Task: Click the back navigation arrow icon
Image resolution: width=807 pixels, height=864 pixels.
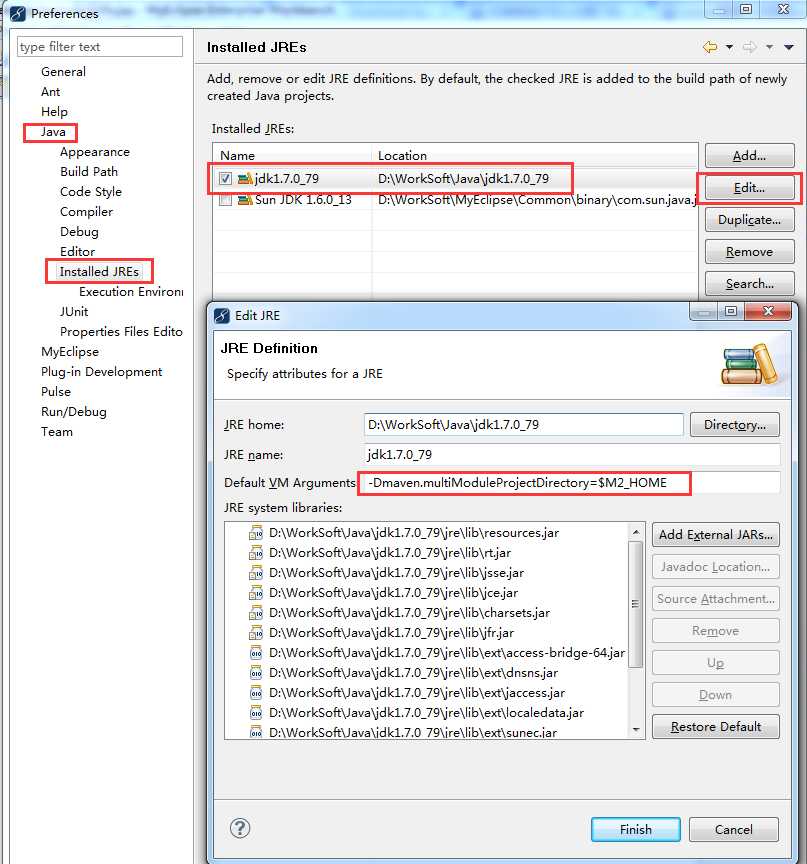Action: click(710, 47)
